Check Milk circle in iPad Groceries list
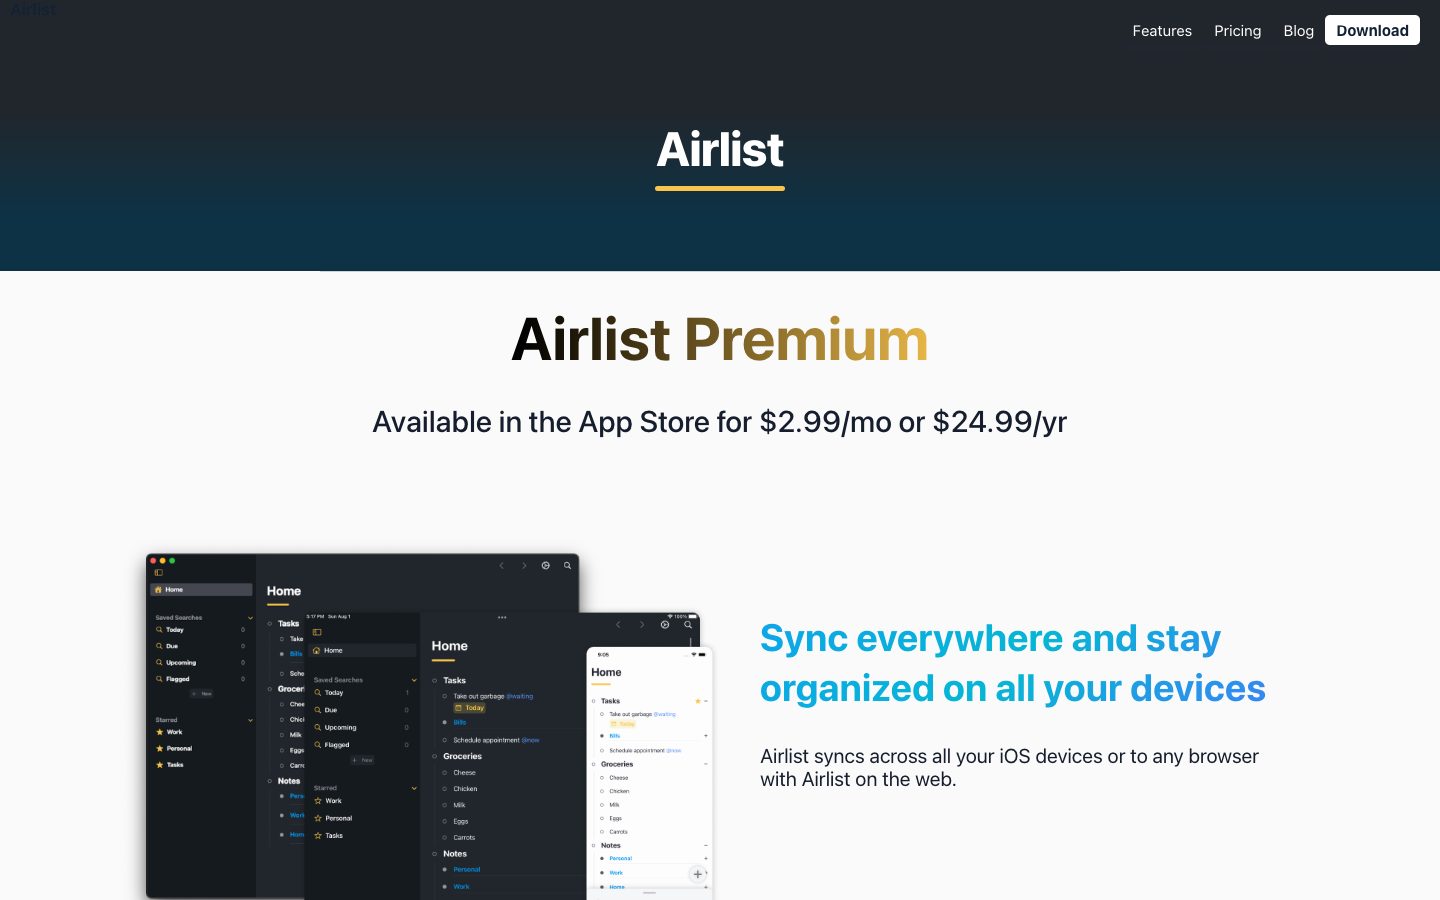 pos(445,805)
